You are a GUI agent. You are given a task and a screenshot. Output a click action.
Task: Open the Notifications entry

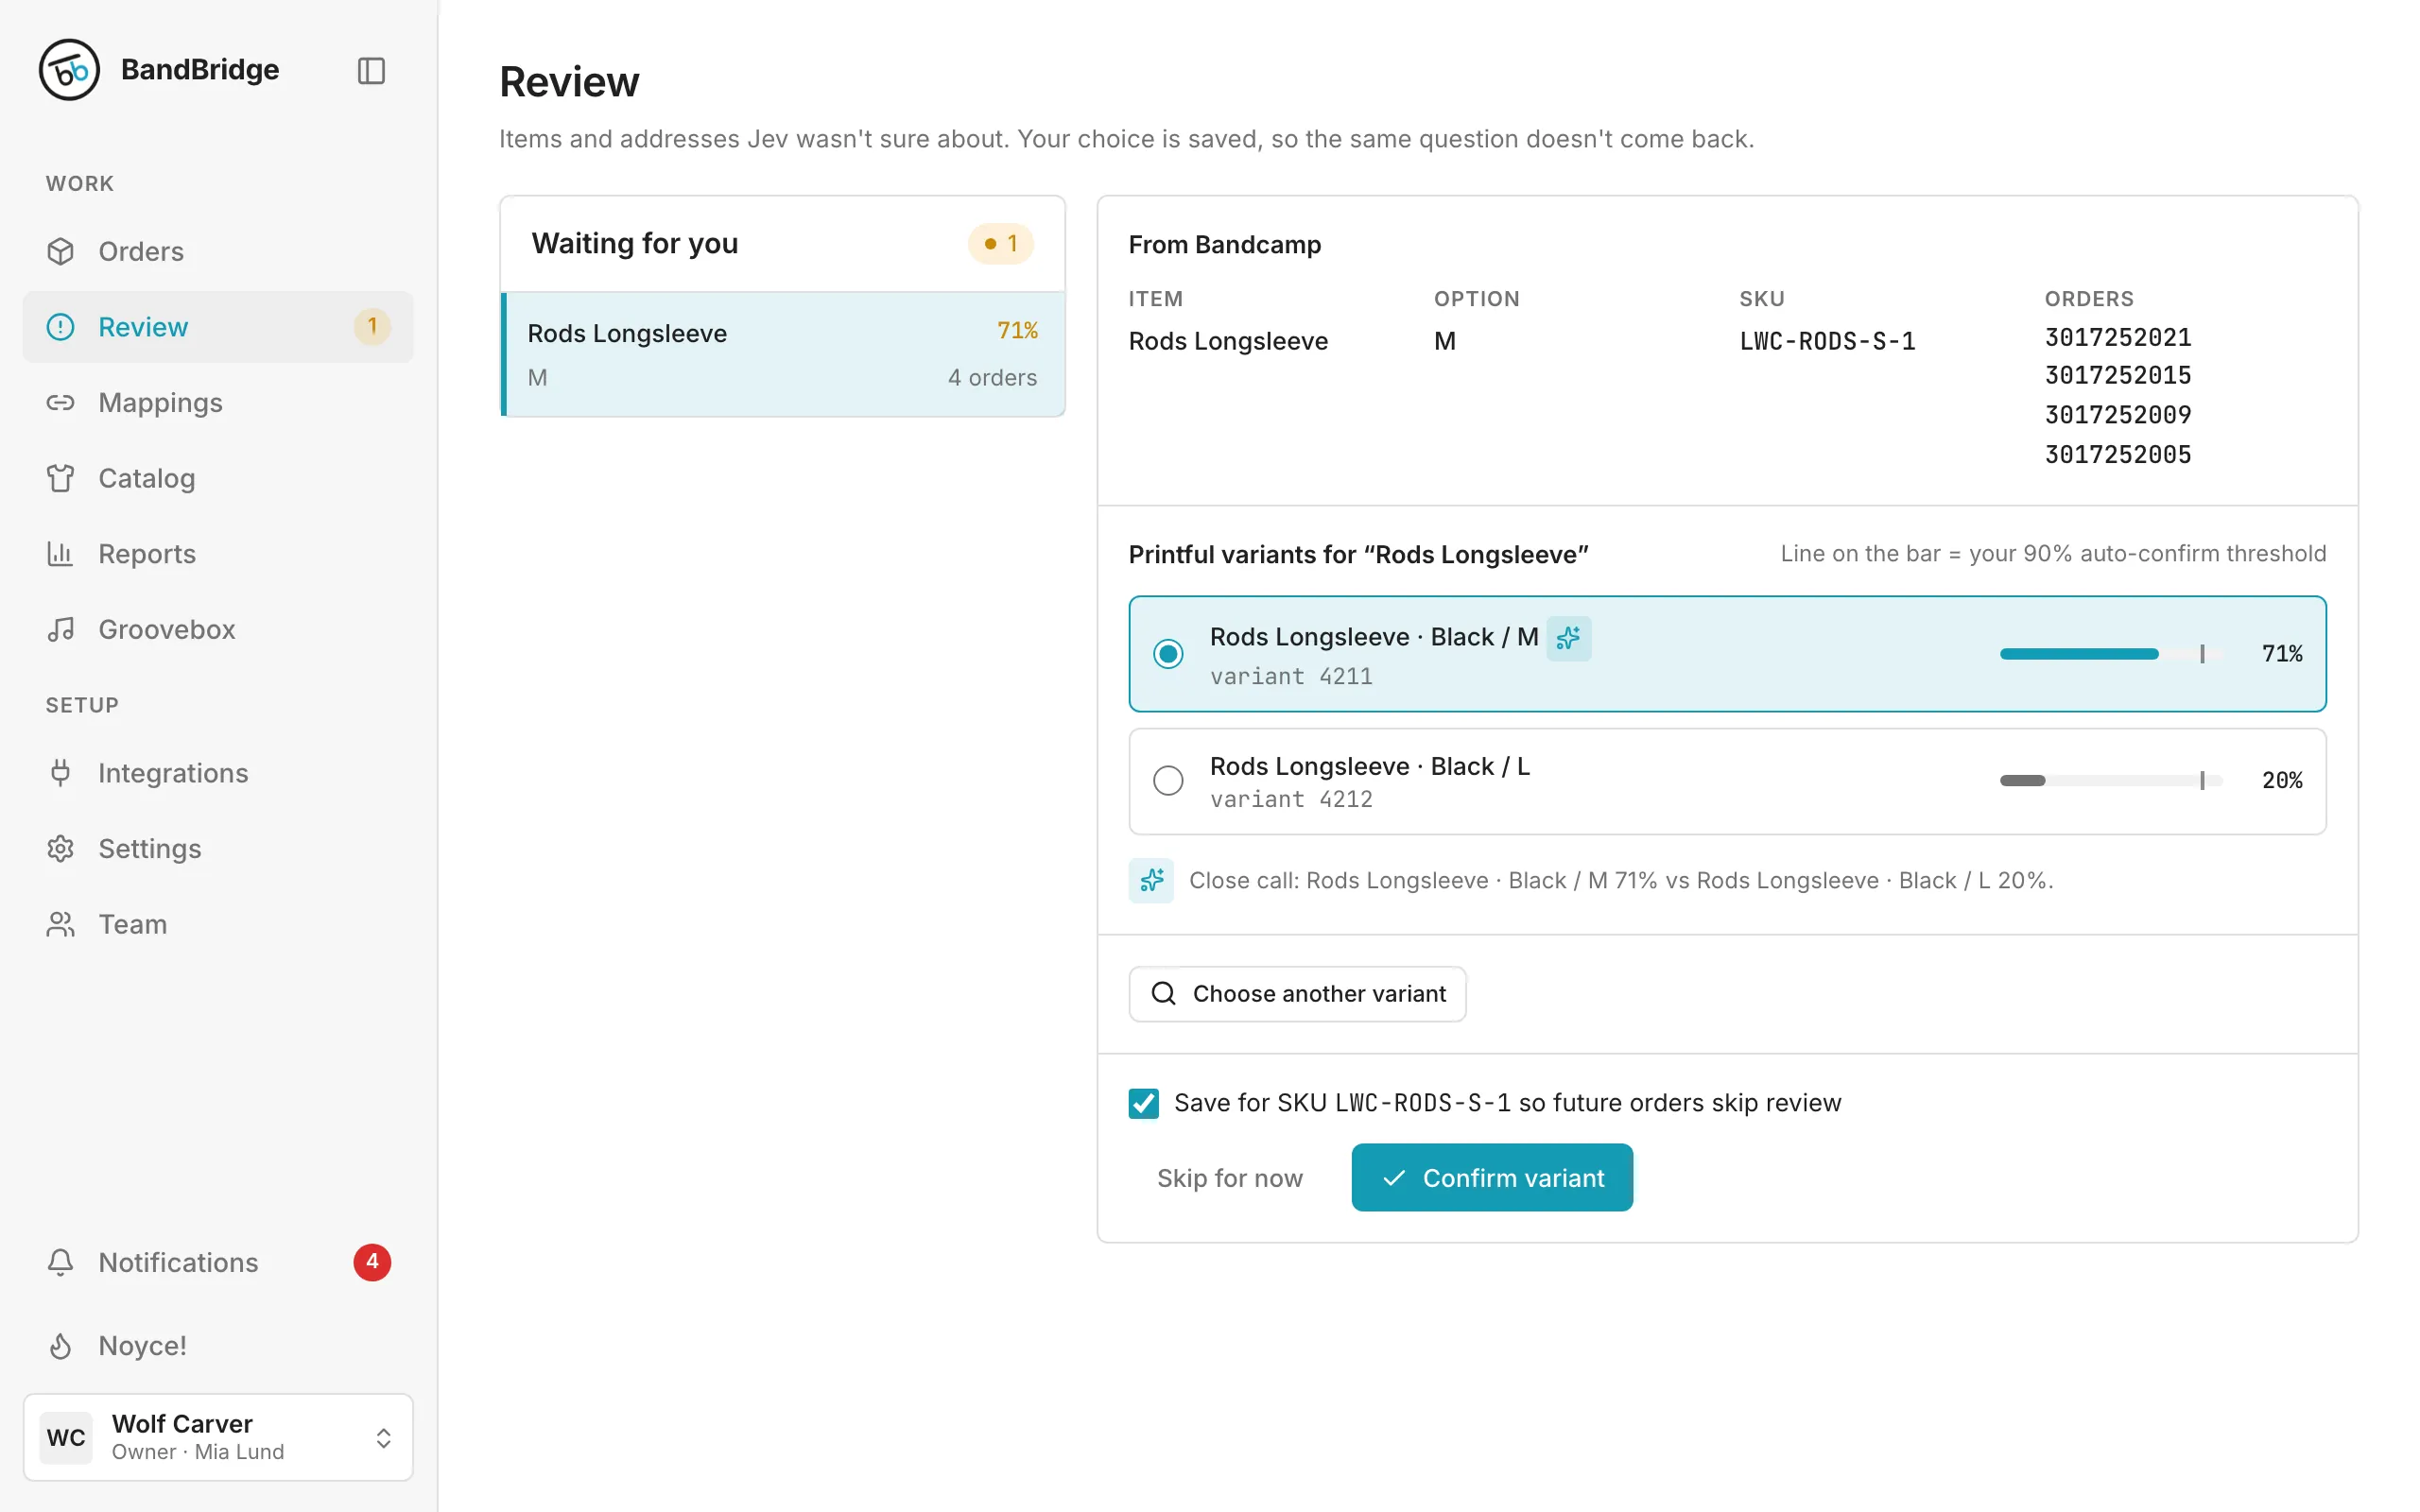(x=218, y=1262)
